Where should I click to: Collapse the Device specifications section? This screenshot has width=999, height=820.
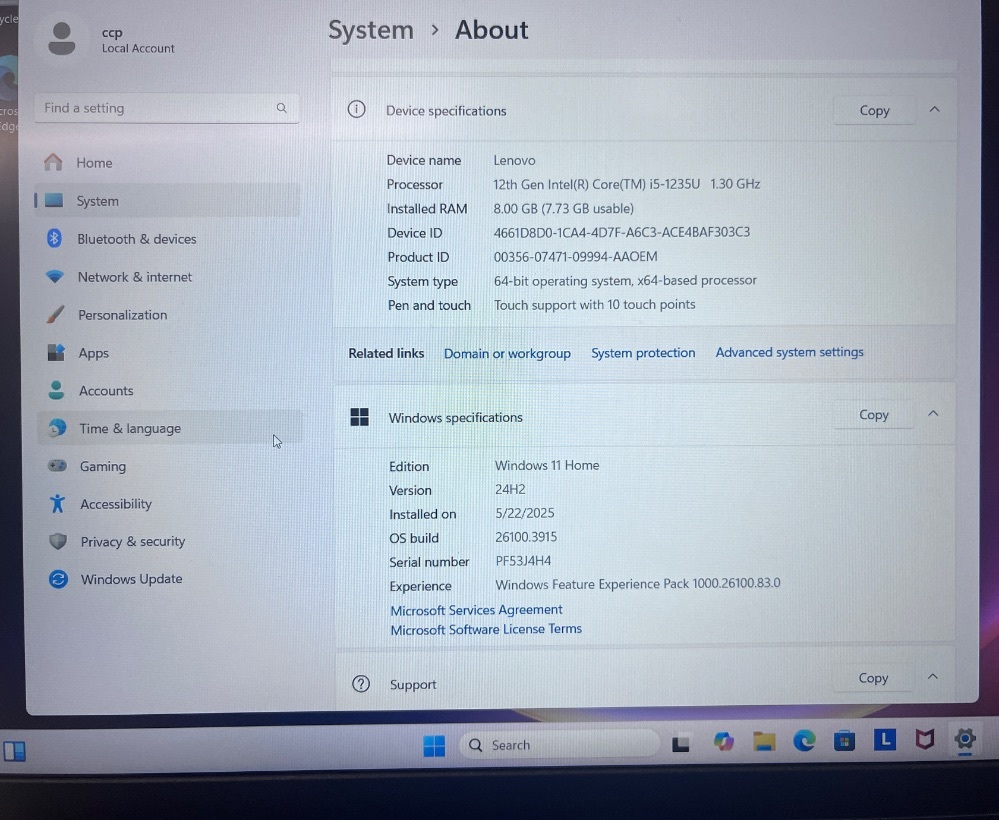coord(934,110)
